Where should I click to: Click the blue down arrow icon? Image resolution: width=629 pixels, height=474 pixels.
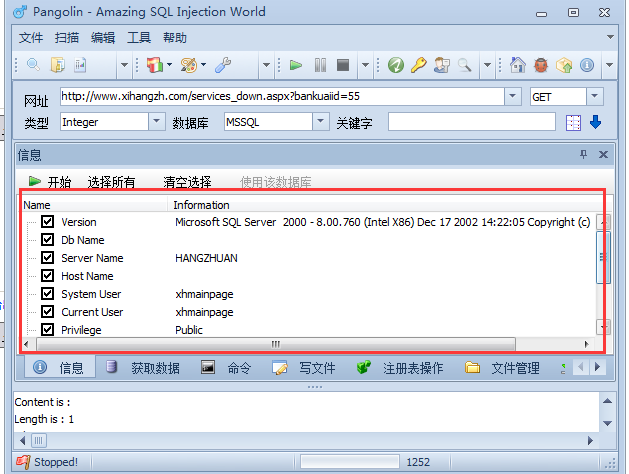(x=596, y=122)
